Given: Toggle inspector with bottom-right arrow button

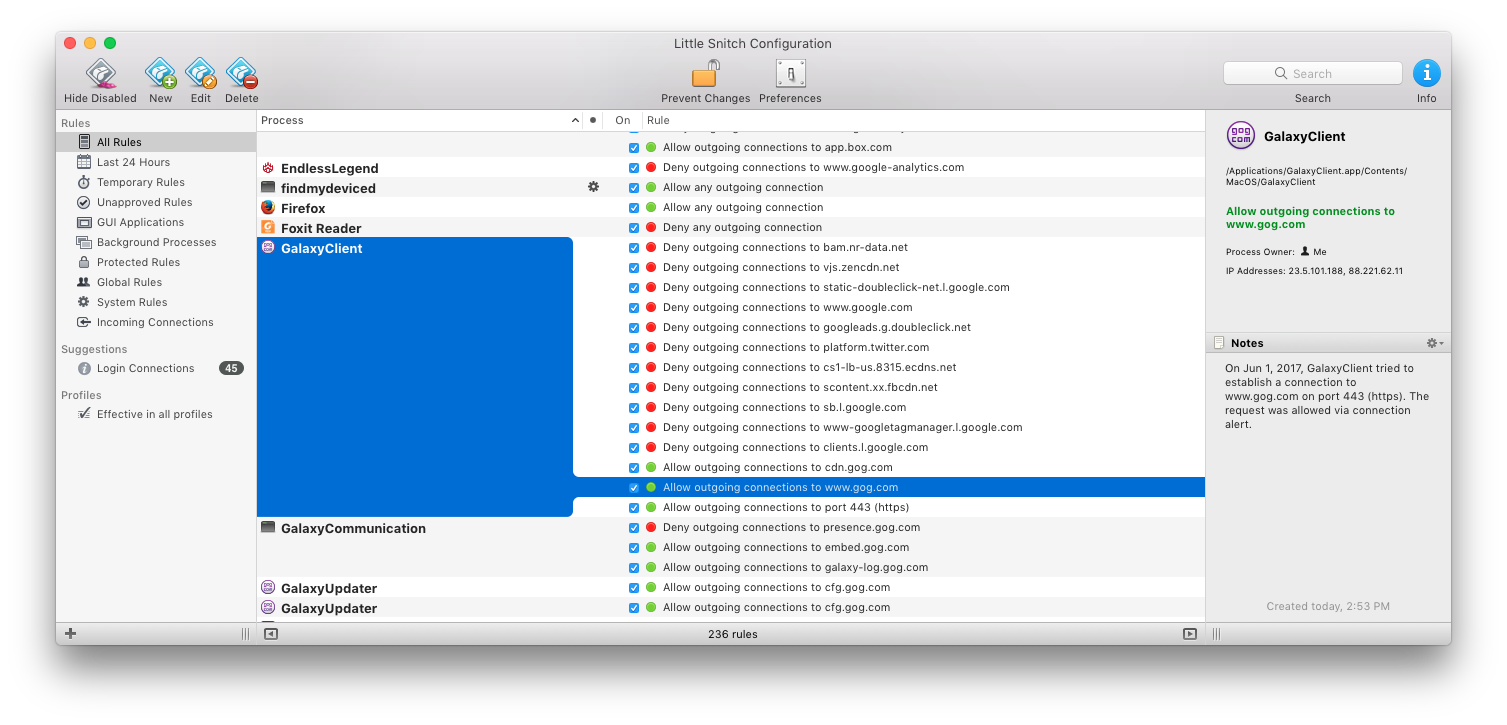Looking at the screenshot, I should (x=1189, y=633).
